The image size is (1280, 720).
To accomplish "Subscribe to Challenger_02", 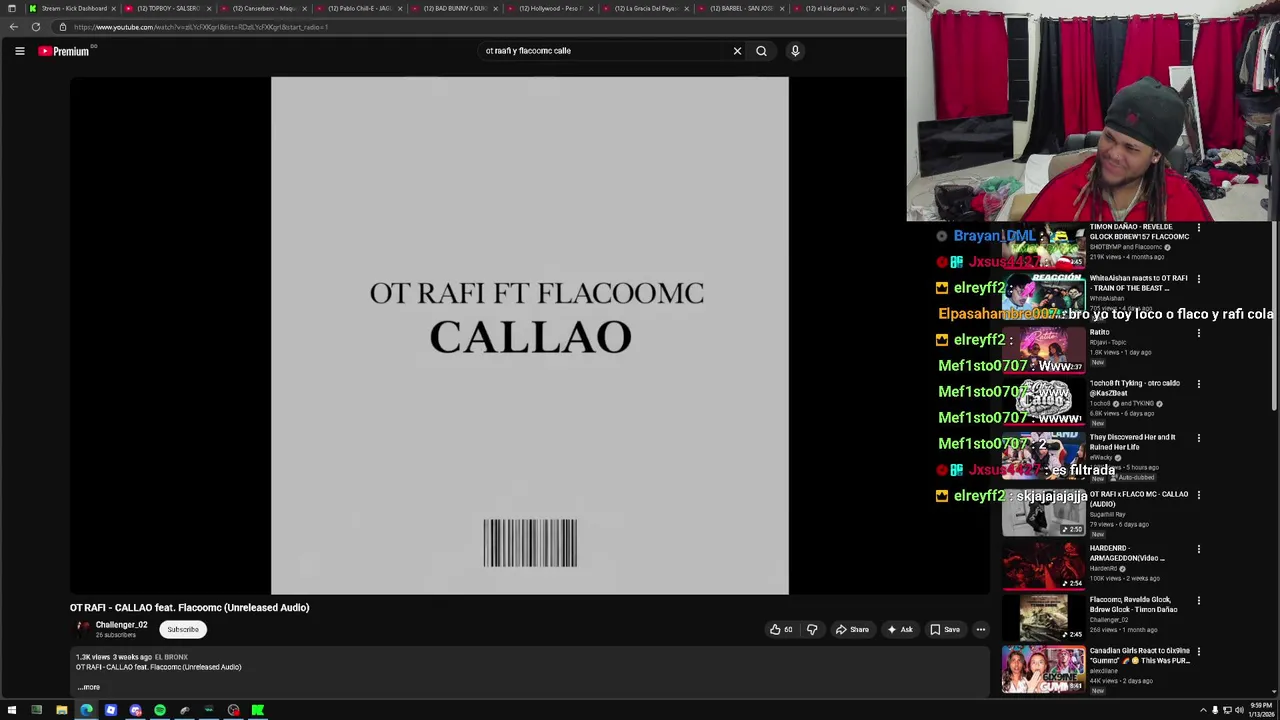I will coord(183,629).
